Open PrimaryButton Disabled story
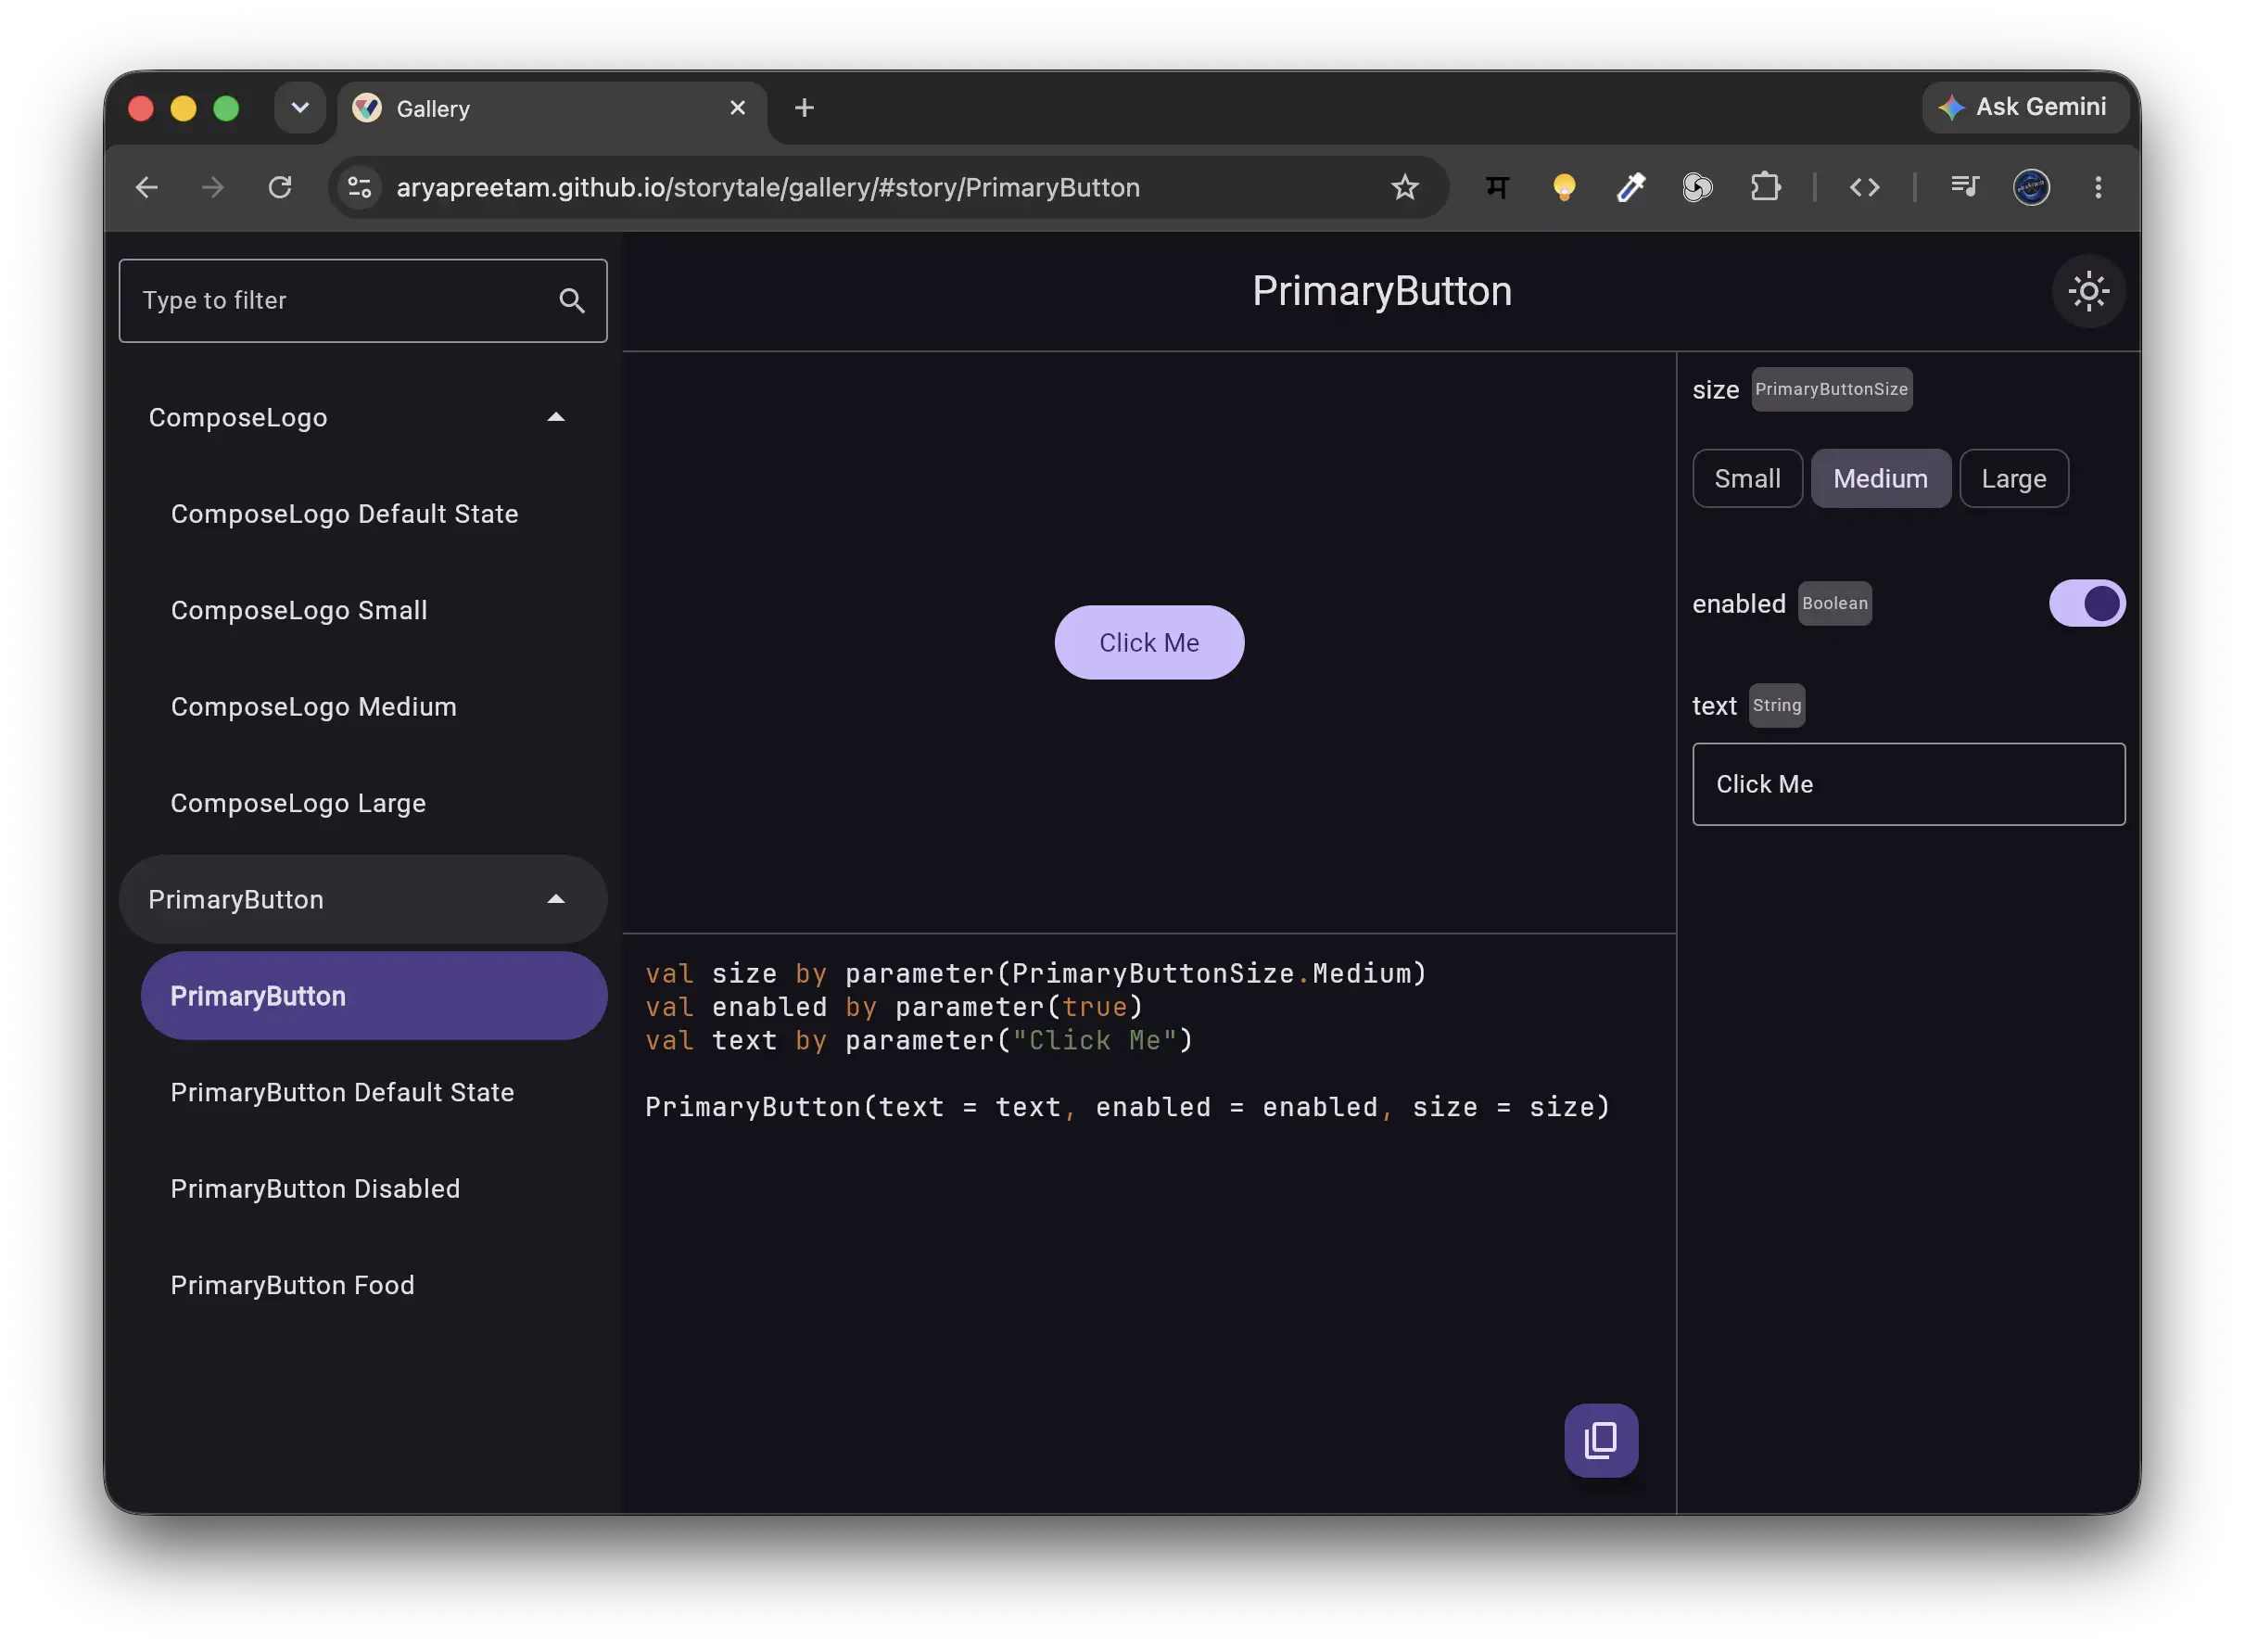The height and width of the screenshot is (1652, 2245). [374, 1188]
